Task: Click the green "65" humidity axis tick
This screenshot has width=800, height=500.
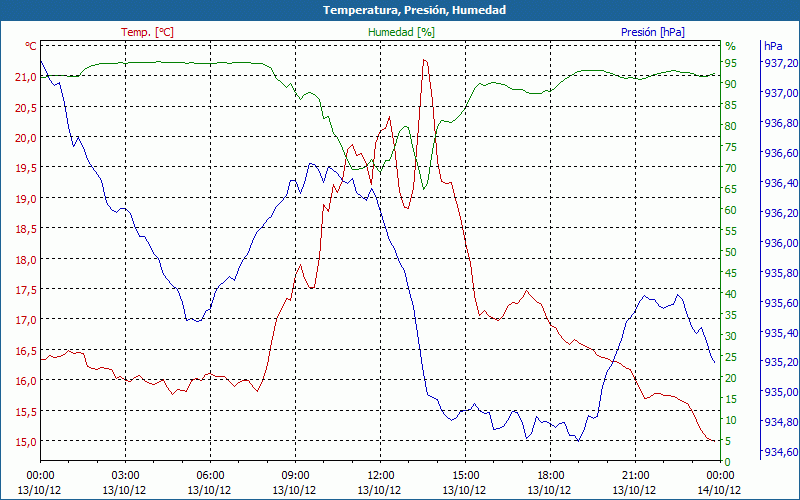Action: click(731, 189)
